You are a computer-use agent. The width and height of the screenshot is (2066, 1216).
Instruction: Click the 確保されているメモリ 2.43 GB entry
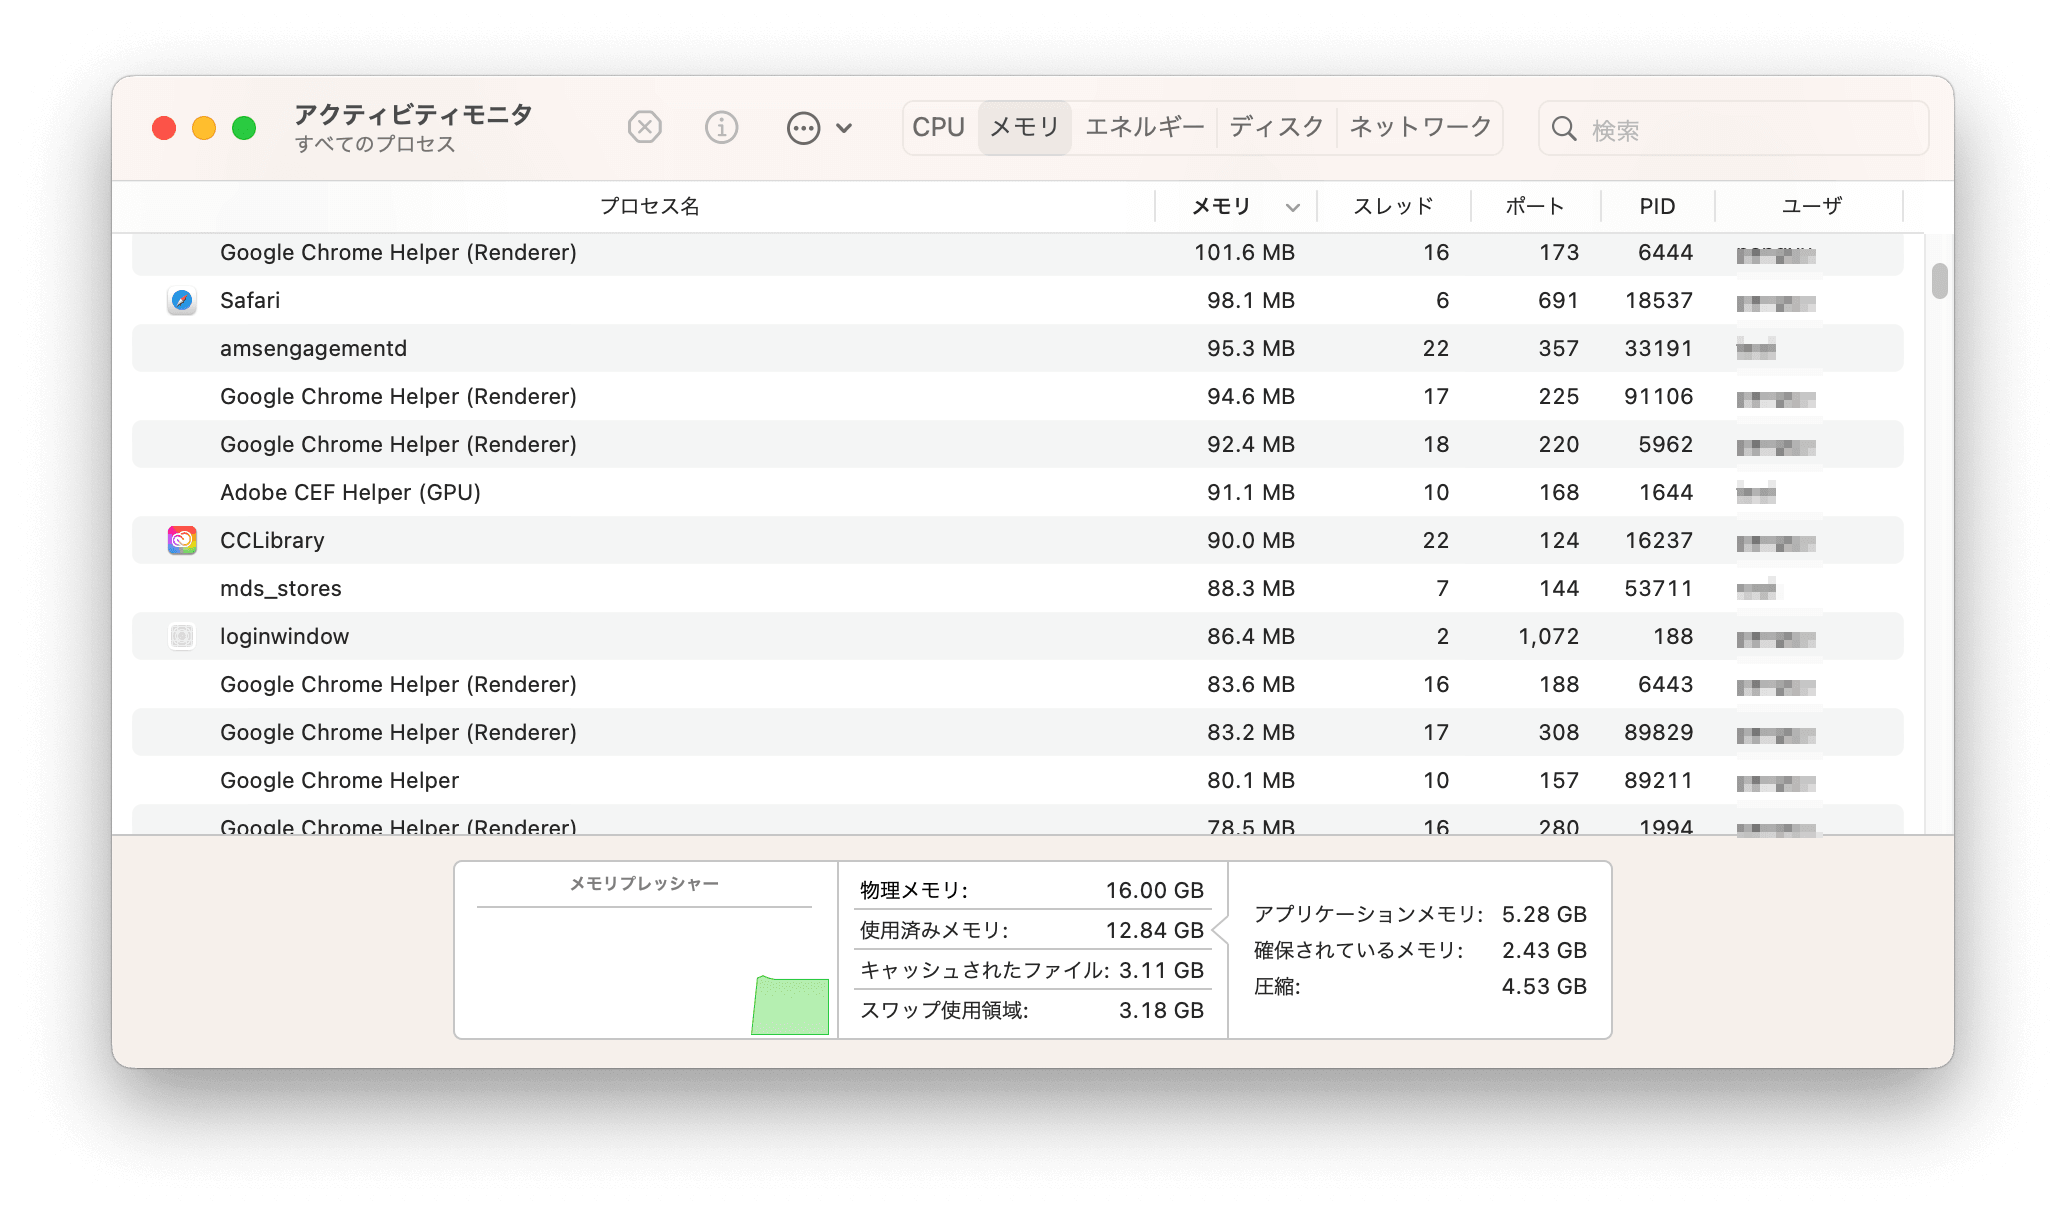[x=1420, y=950]
